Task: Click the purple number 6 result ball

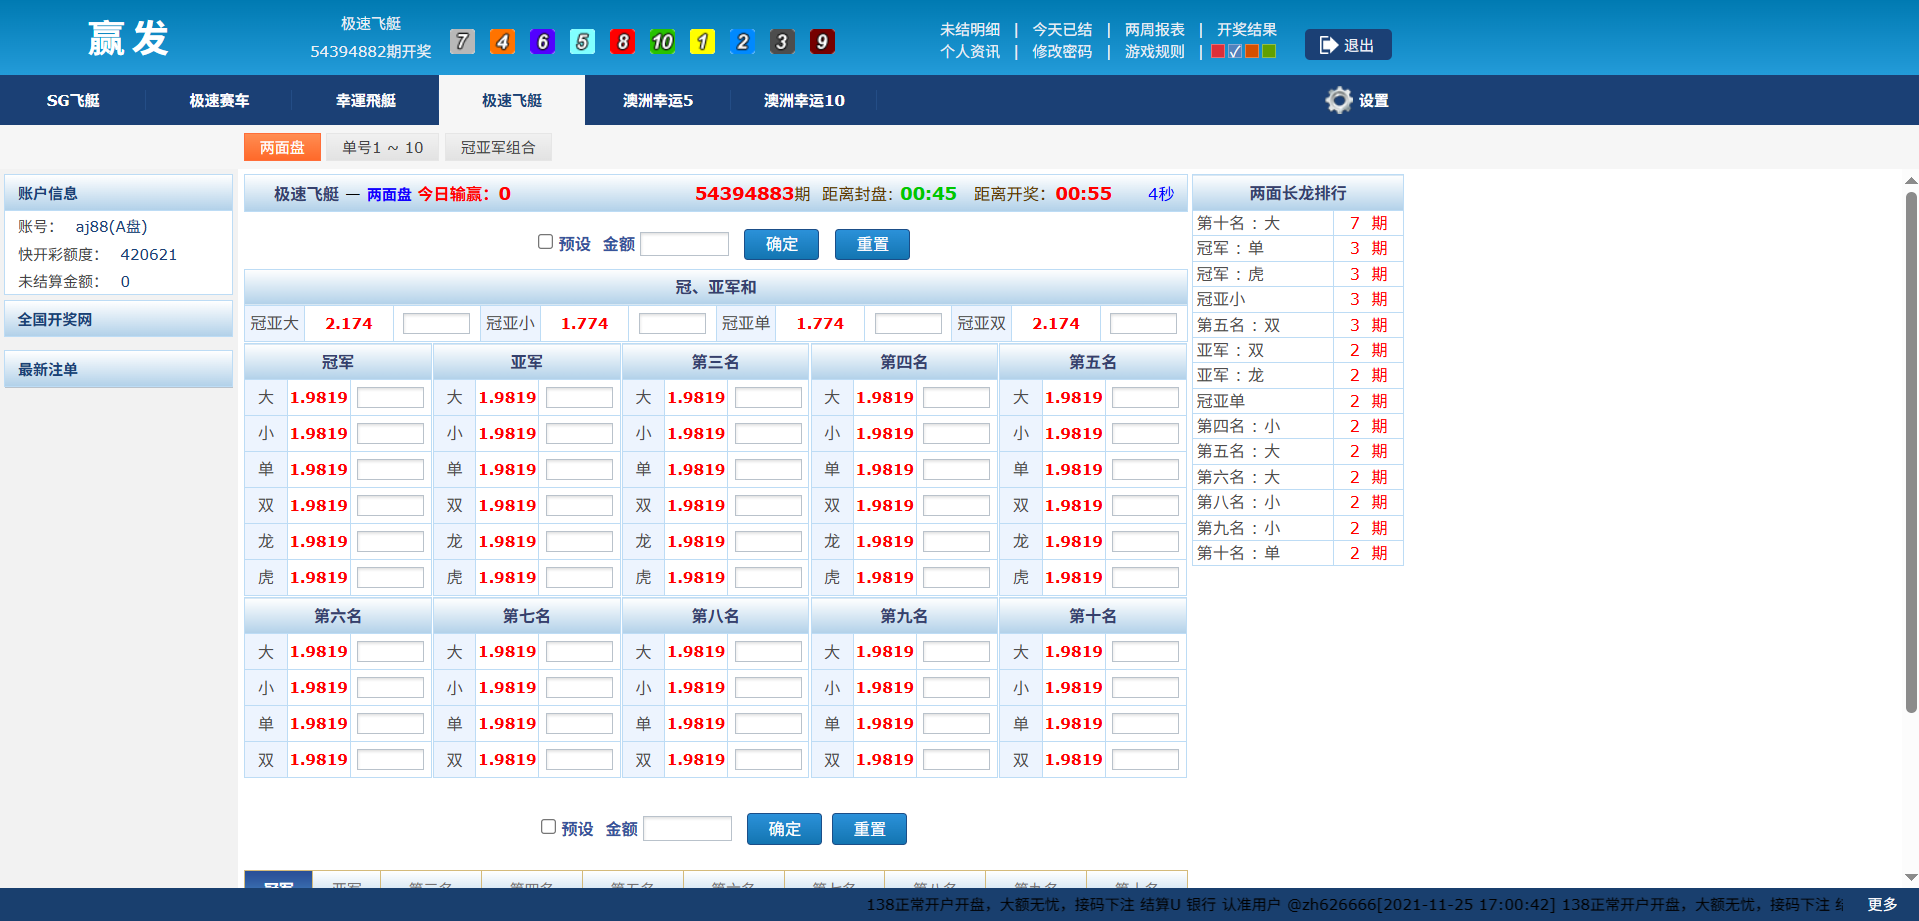Action: [542, 41]
